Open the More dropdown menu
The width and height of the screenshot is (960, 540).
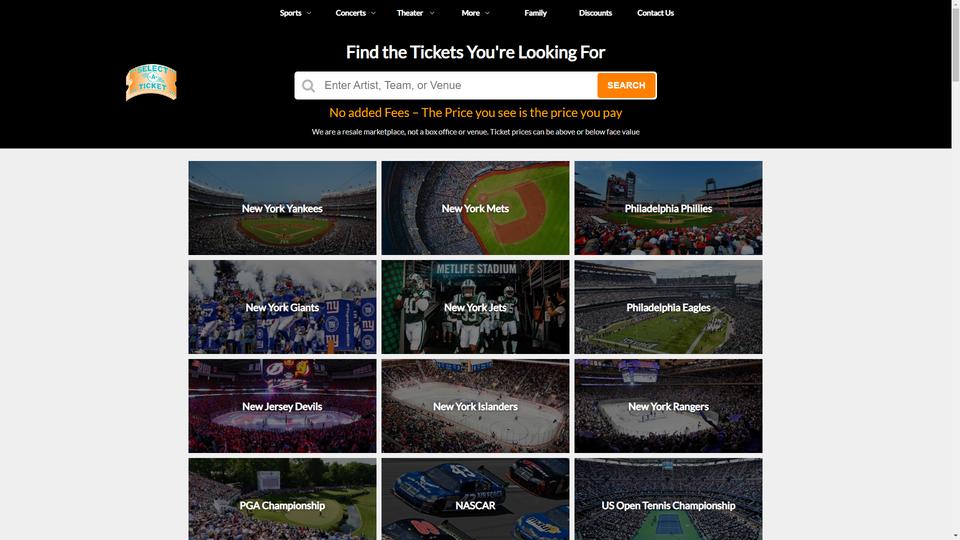(x=475, y=13)
